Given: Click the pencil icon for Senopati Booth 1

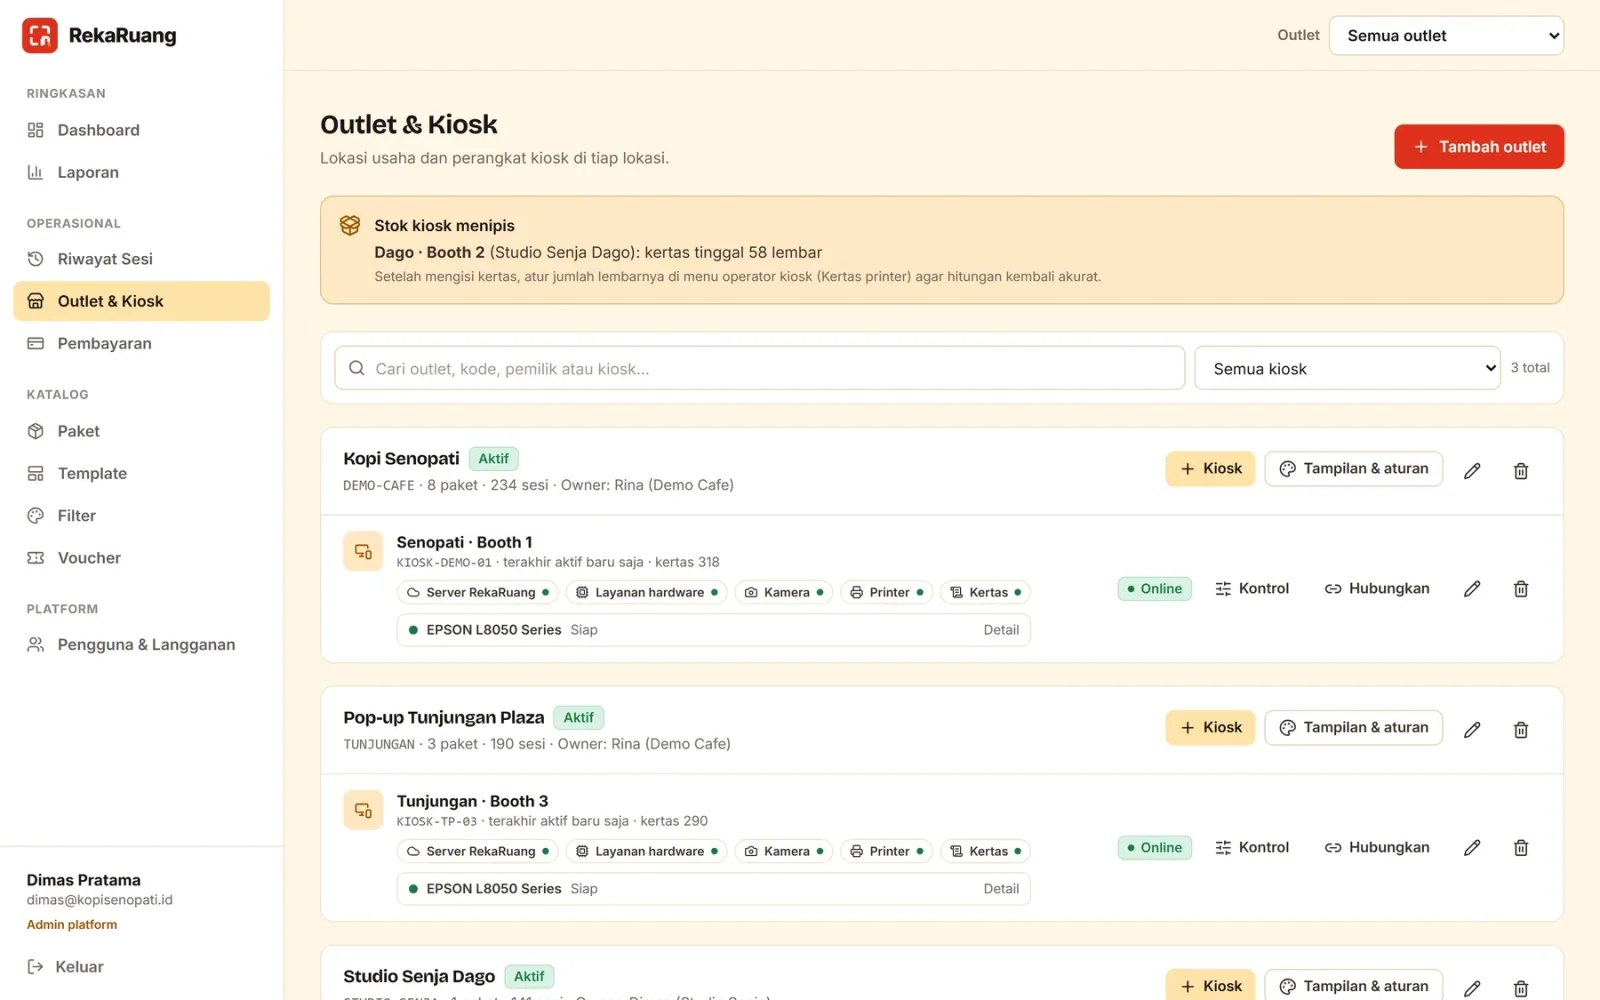Looking at the screenshot, I should 1472,589.
